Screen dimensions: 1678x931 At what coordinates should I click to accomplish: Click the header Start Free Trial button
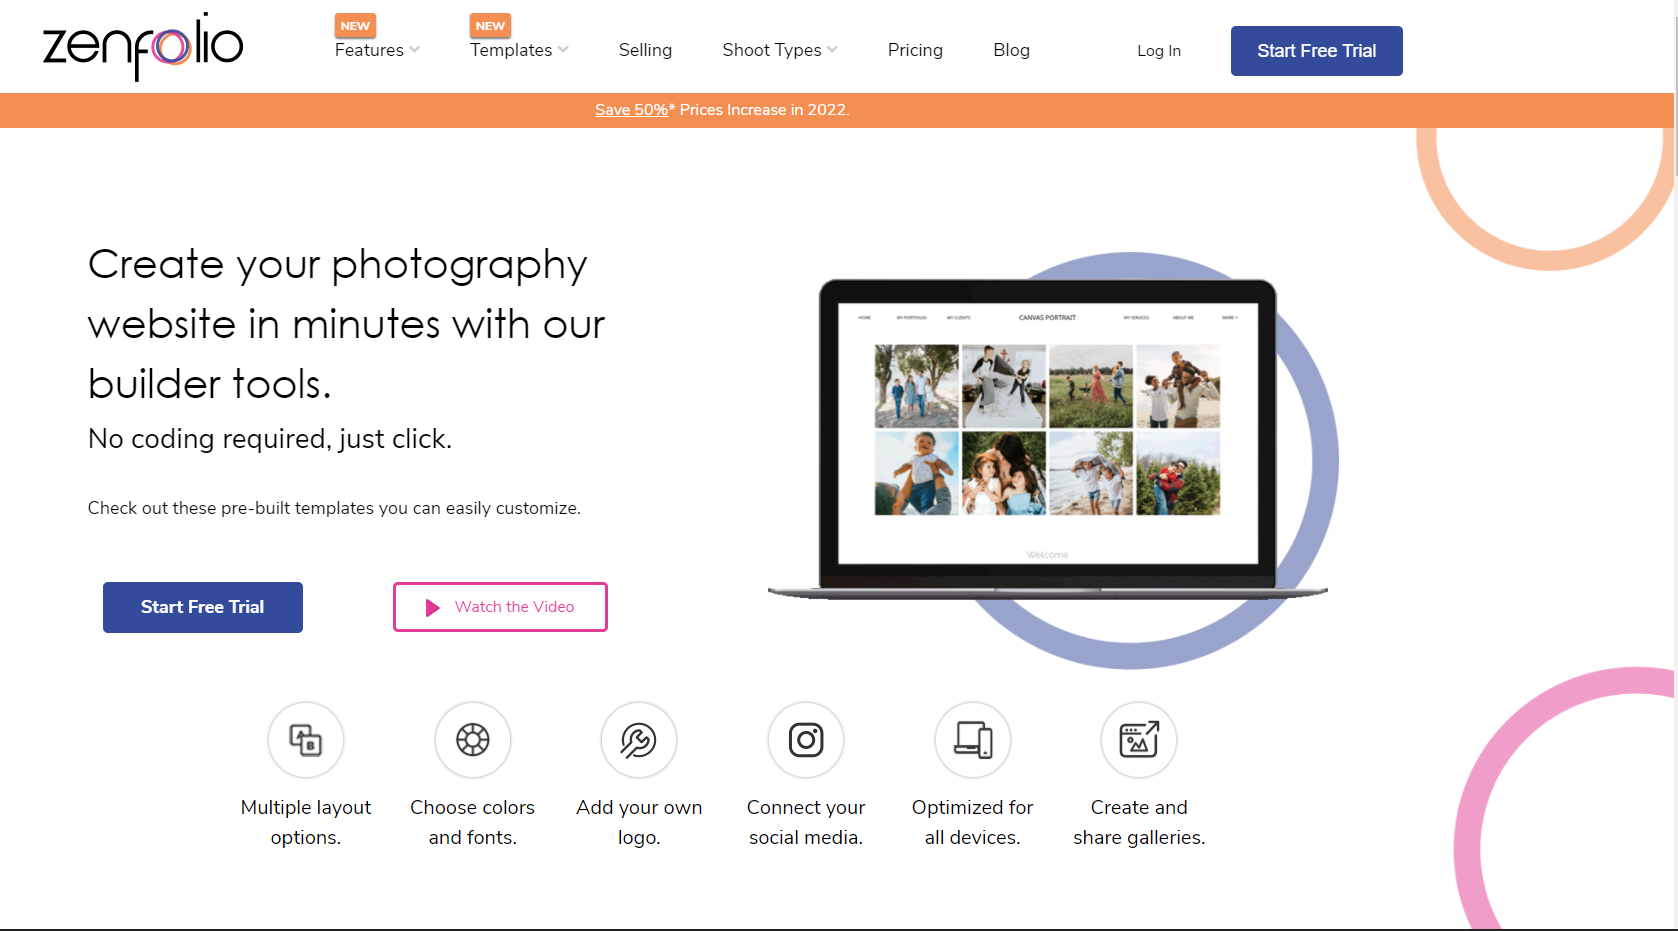click(x=1316, y=51)
